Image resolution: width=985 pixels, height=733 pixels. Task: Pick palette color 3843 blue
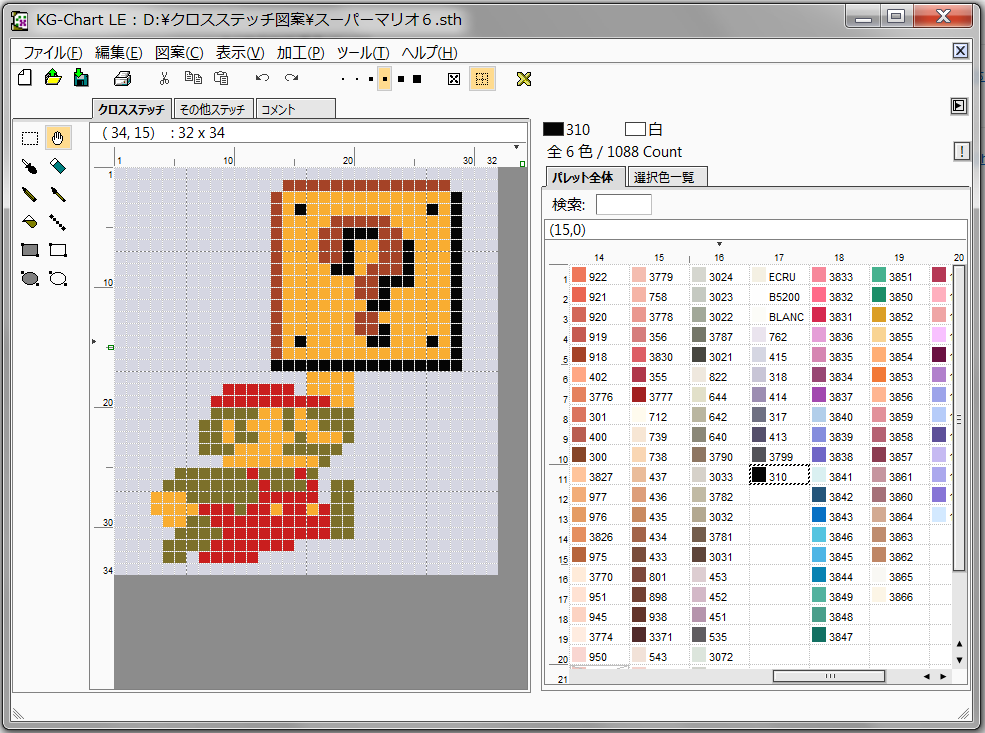[x=839, y=516]
